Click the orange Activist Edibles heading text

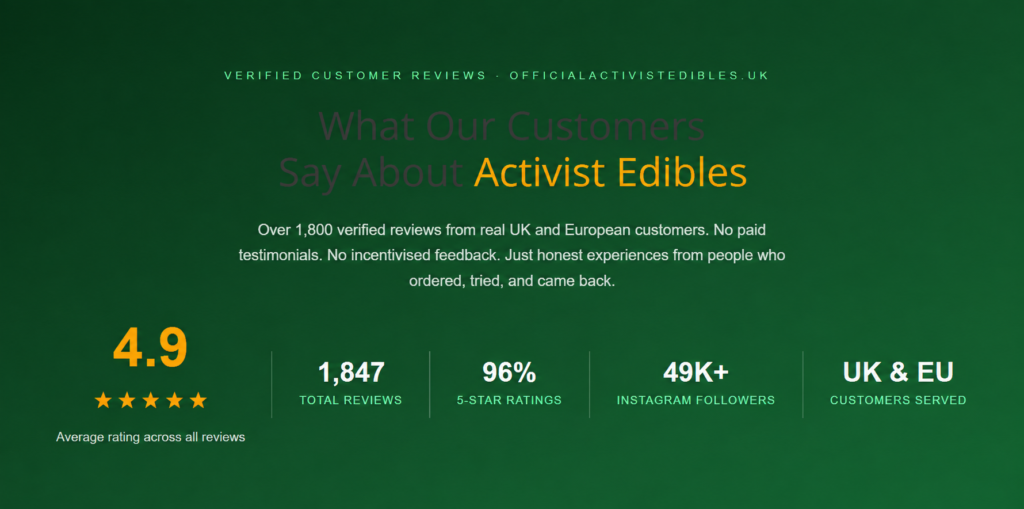click(610, 172)
